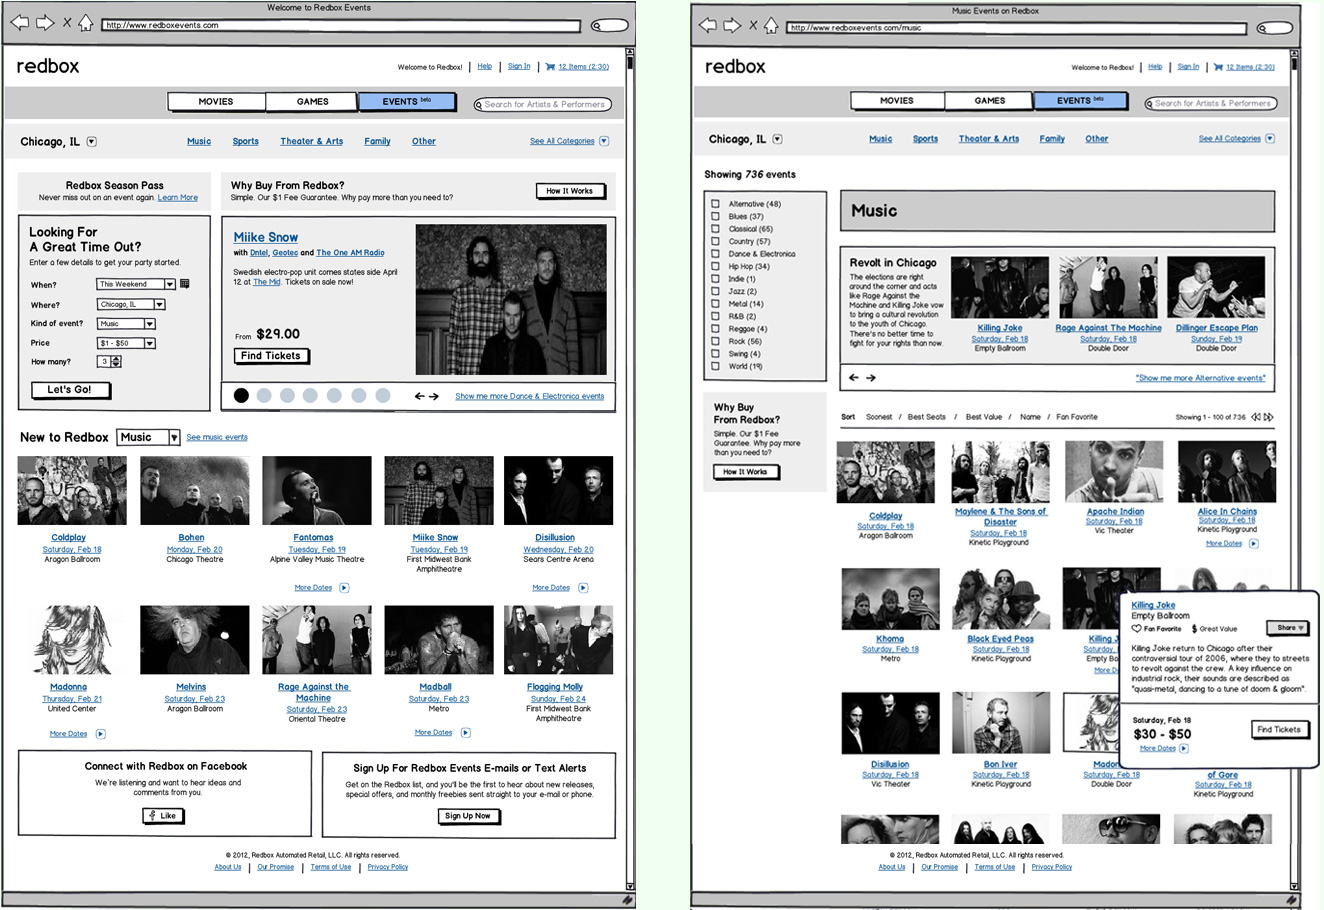1324x910 pixels.
Task: Click the Fan Favorite heart icon in the Killing Joke popup
Action: 1136,629
